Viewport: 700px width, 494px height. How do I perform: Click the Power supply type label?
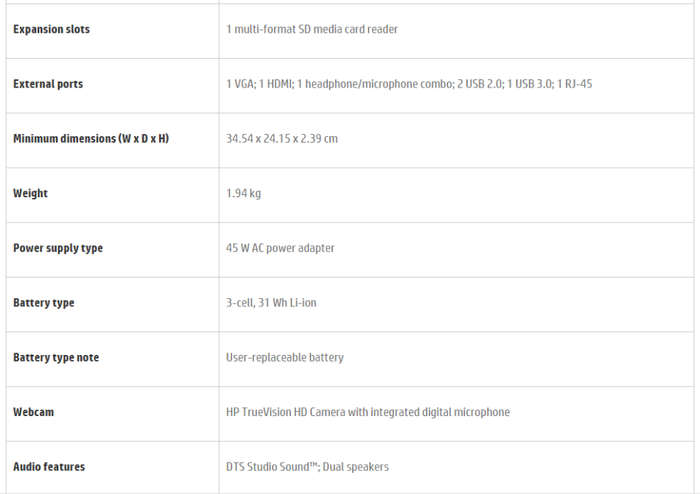[x=58, y=248]
